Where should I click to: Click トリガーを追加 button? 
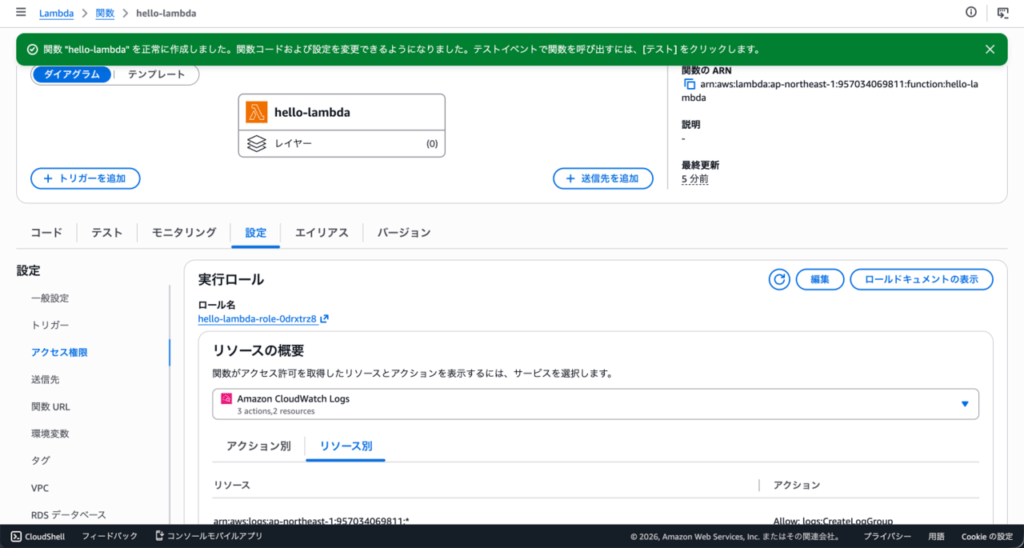click(86, 178)
